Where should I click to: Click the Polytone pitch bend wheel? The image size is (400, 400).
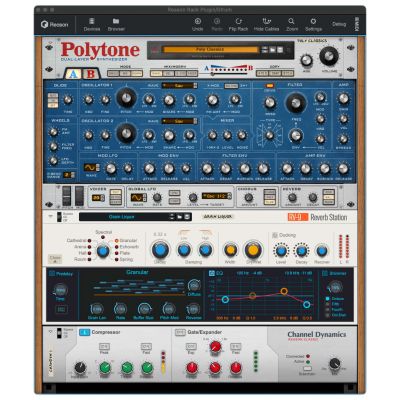point(67,195)
